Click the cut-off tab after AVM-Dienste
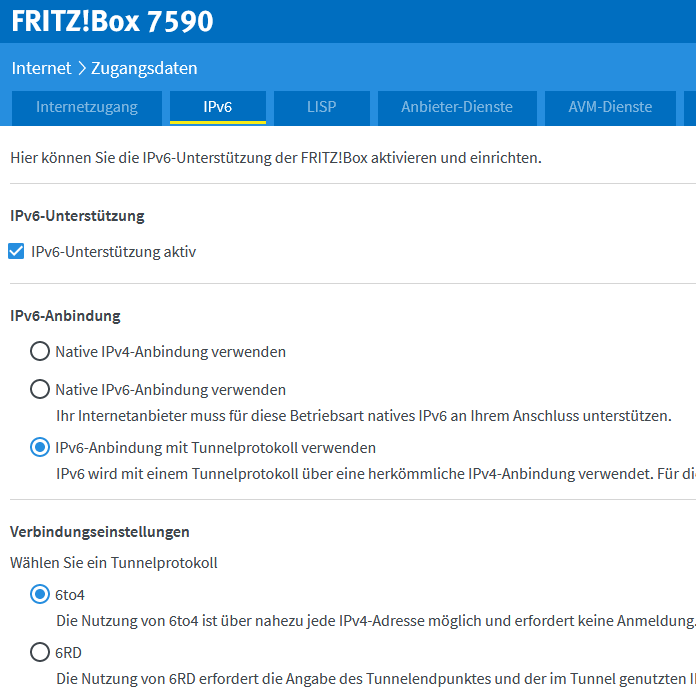 coord(690,107)
